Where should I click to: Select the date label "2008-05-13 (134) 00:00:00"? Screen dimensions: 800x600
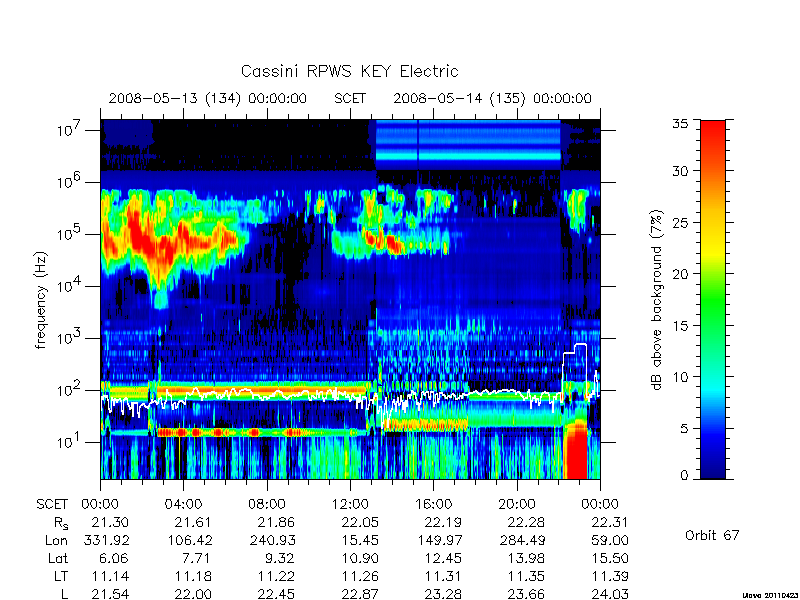[208, 98]
